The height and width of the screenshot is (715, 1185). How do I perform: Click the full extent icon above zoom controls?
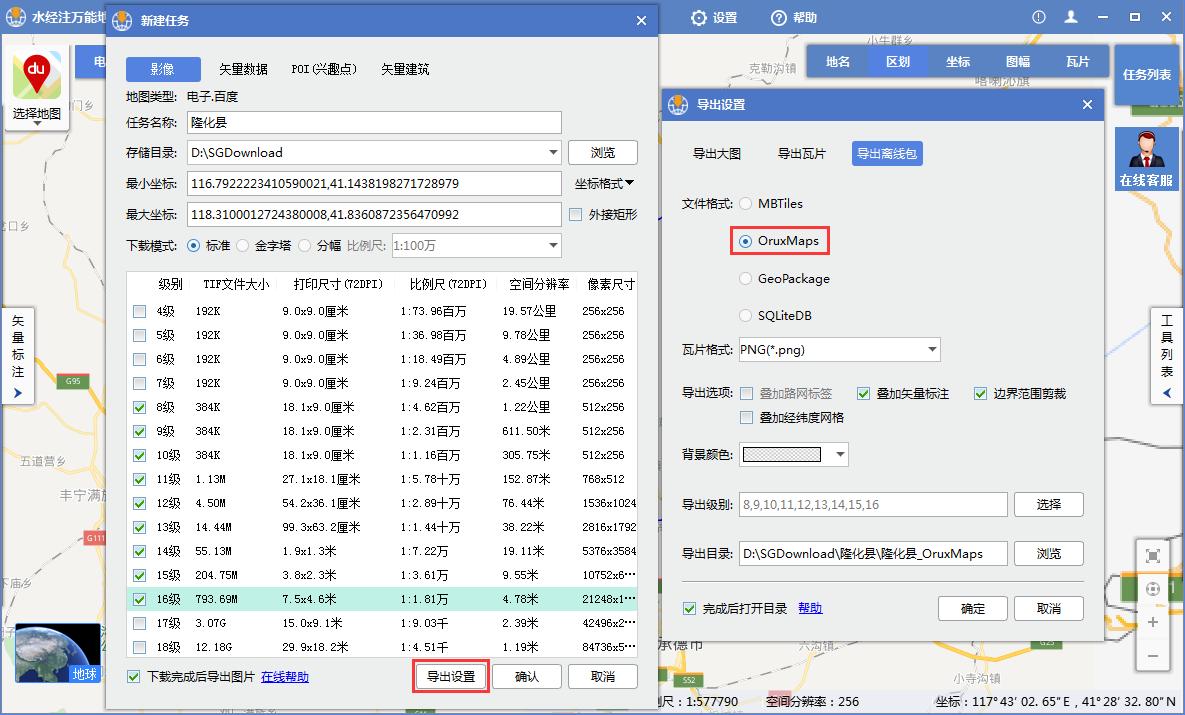click(x=1154, y=554)
